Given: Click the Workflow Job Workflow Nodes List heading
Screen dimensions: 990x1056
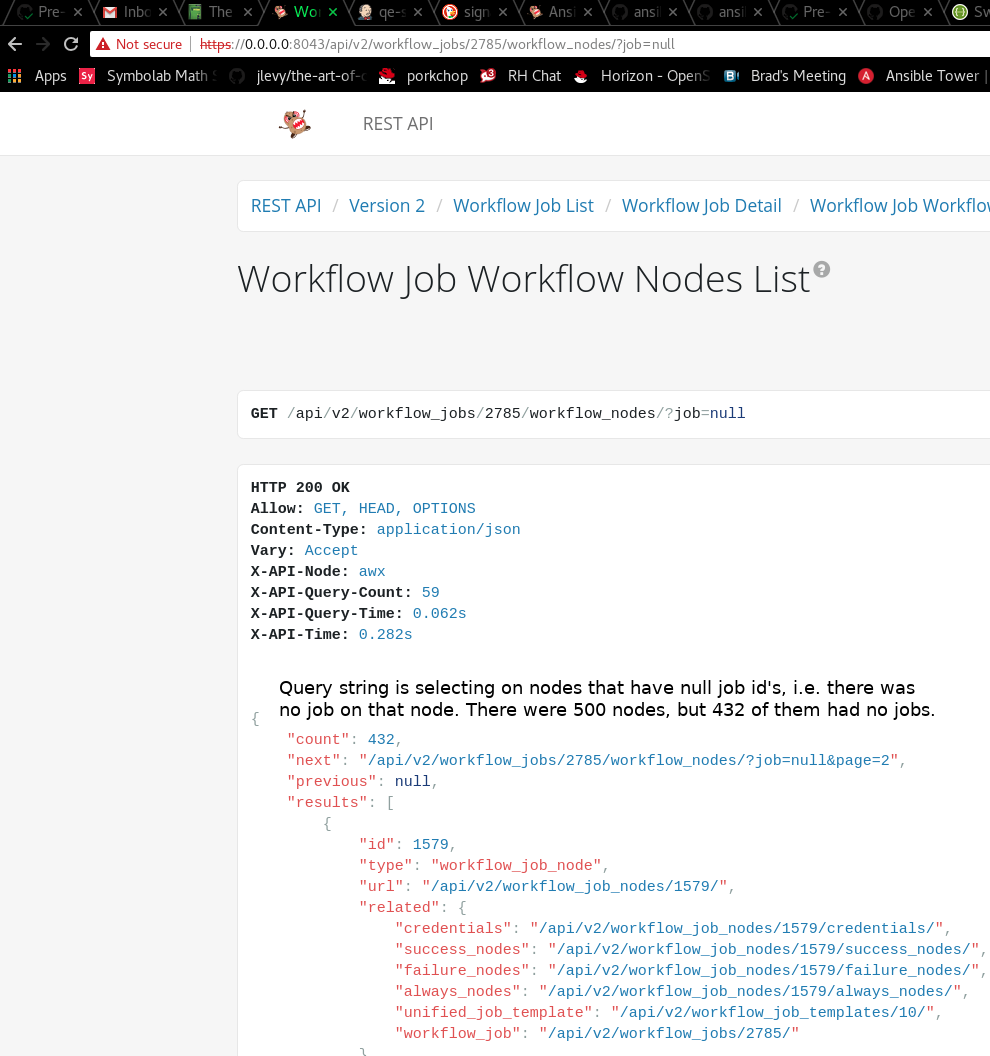Looking at the screenshot, I should coord(523,279).
